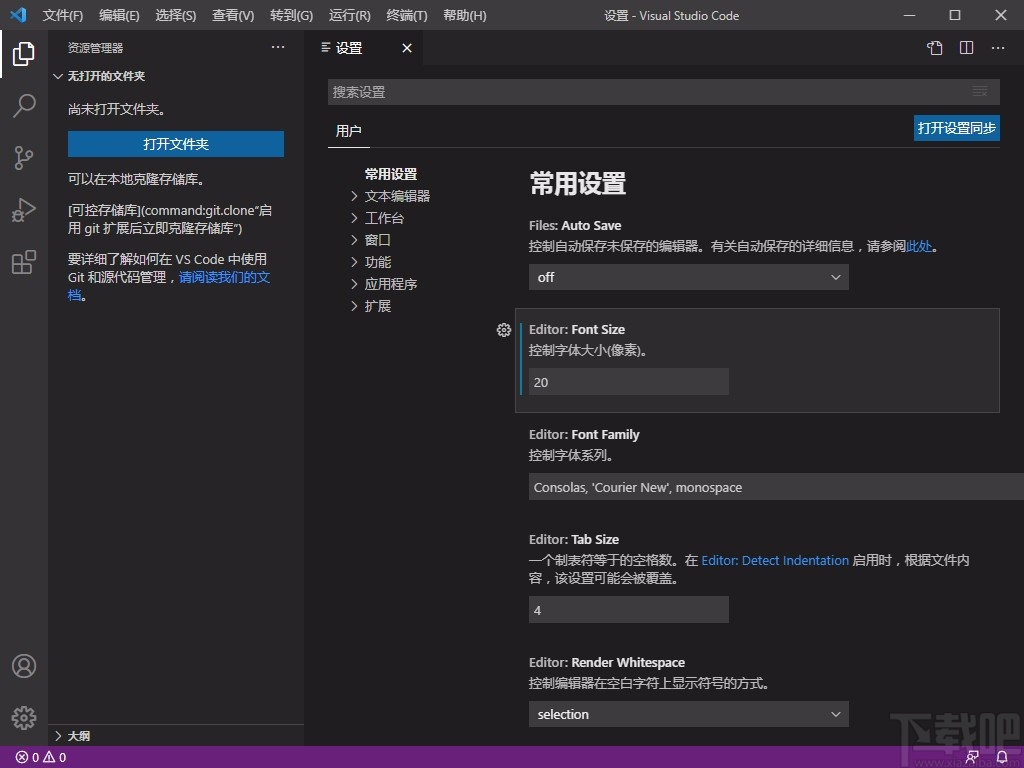Click errors and warnings indicator in status bar

[40, 758]
